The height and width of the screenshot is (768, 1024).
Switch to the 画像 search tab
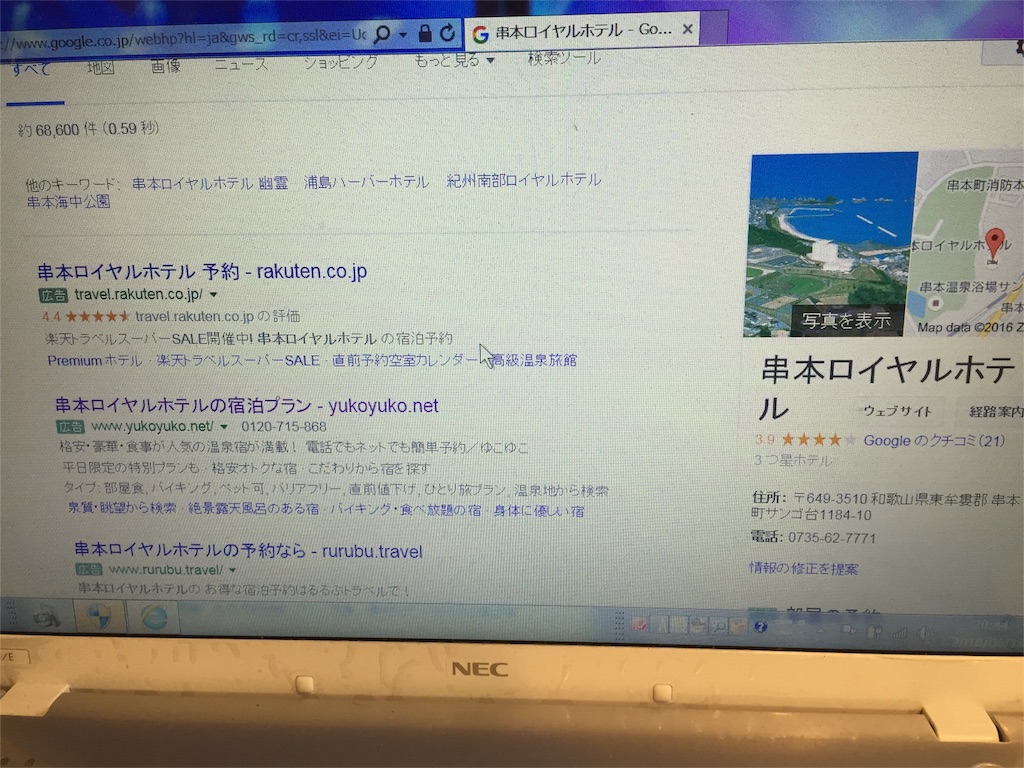tap(165, 65)
